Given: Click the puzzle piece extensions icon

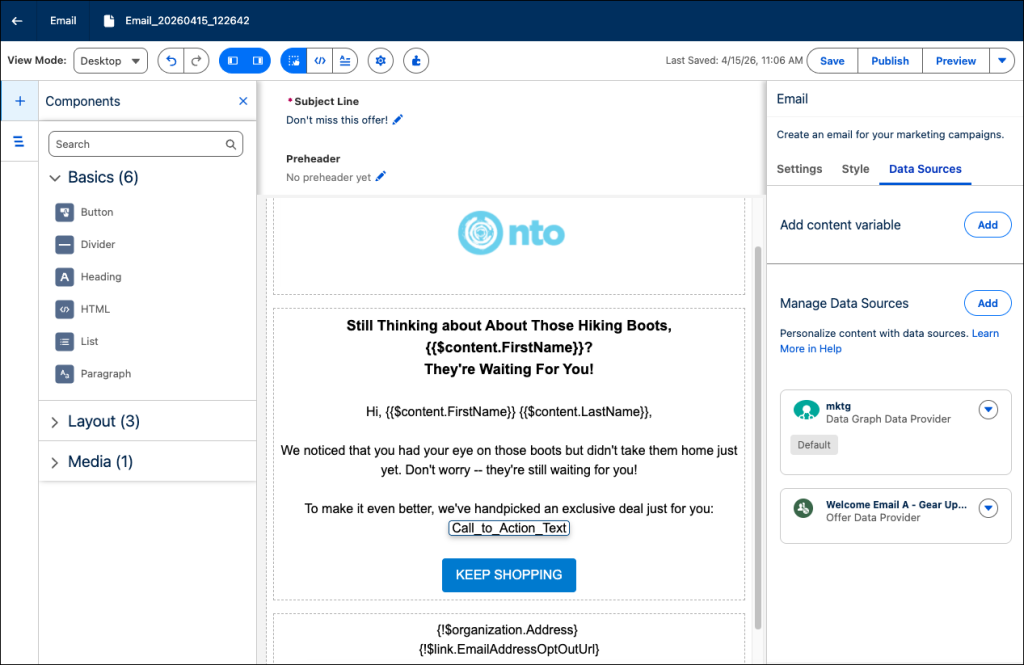Looking at the screenshot, I should (x=416, y=61).
